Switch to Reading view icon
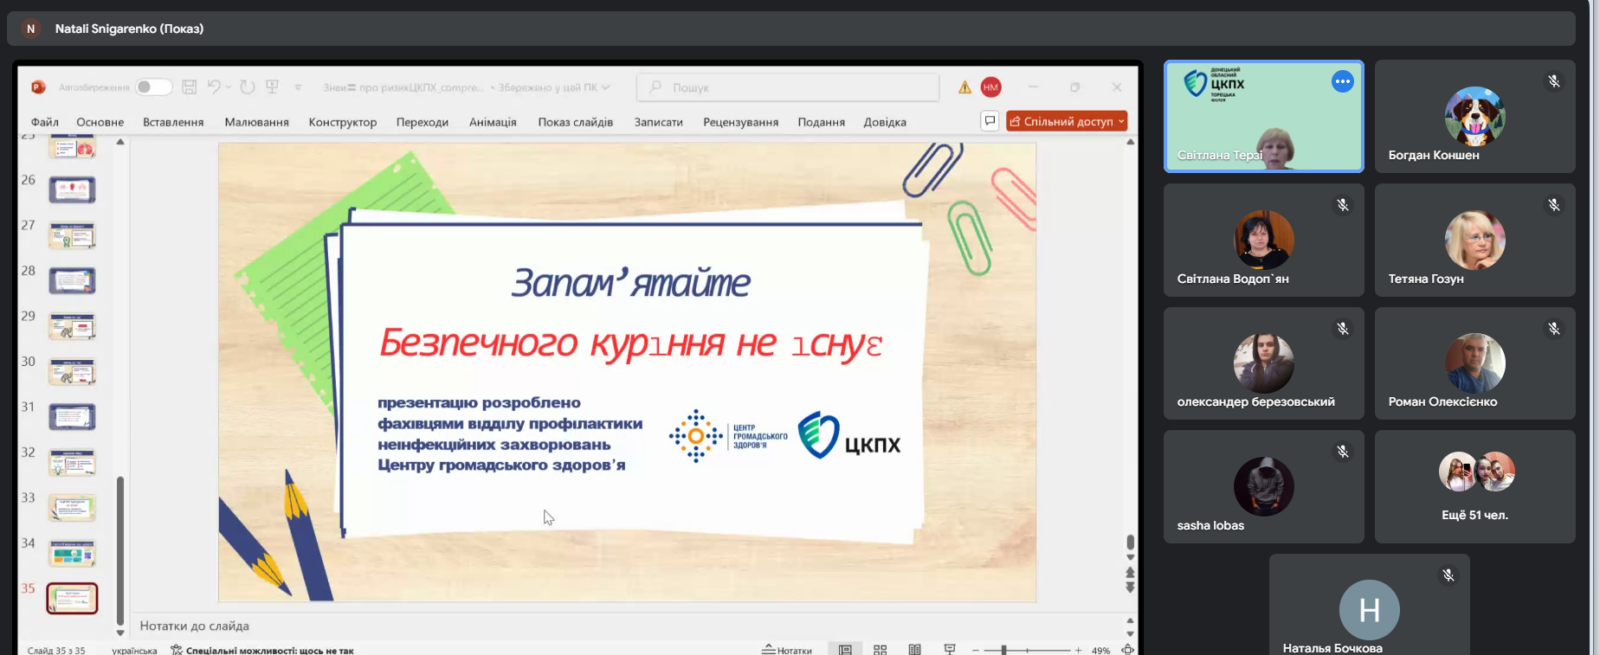The height and width of the screenshot is (655, 1600). pyautogui.click(x=914, y=649)
